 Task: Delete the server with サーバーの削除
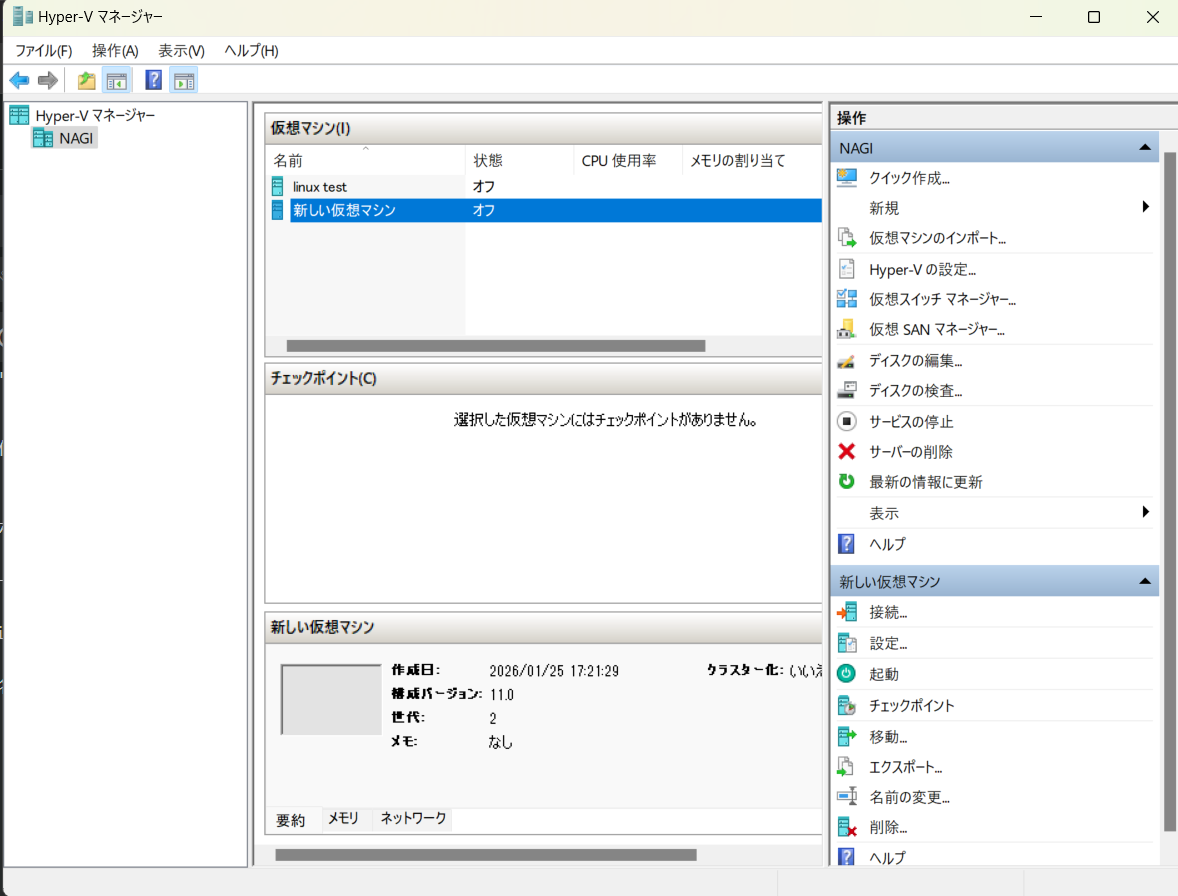coord(912,451)
